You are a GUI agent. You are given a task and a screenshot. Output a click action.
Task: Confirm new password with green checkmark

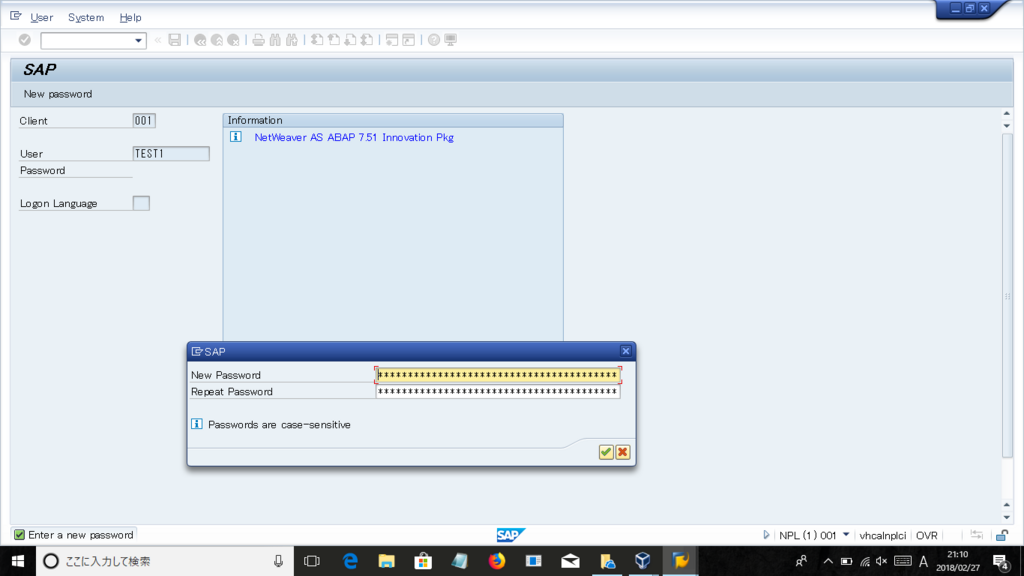[605, 452]
